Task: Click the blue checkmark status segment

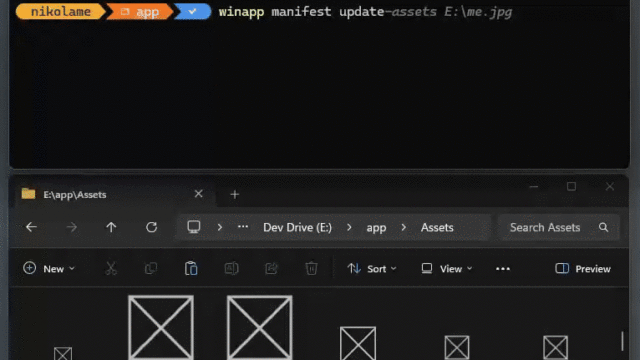Action: [x=192, y=11]
